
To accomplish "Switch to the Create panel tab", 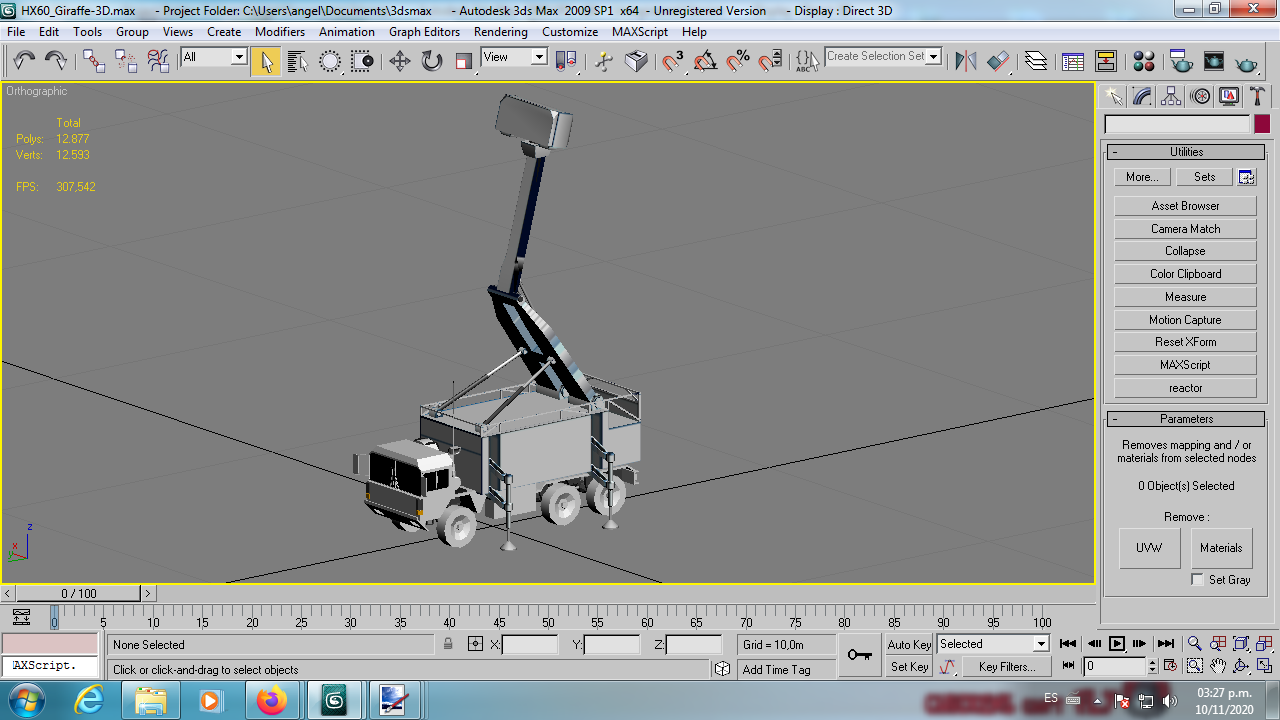I will click(x=1113, y=96).
